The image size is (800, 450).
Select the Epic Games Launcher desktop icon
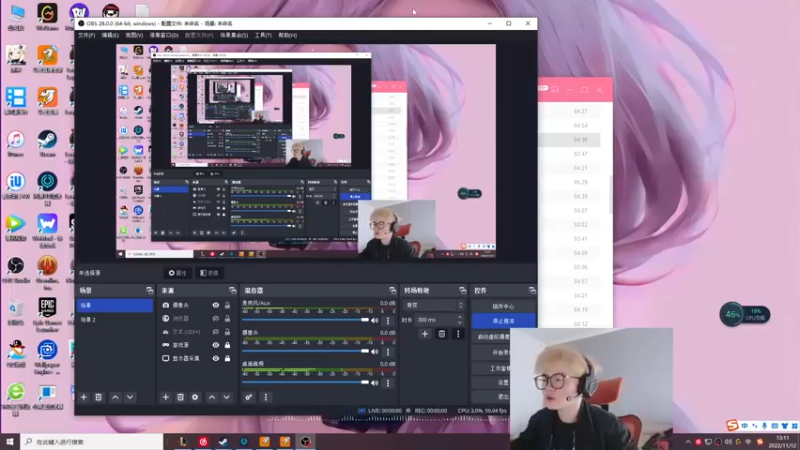(47, 314)
